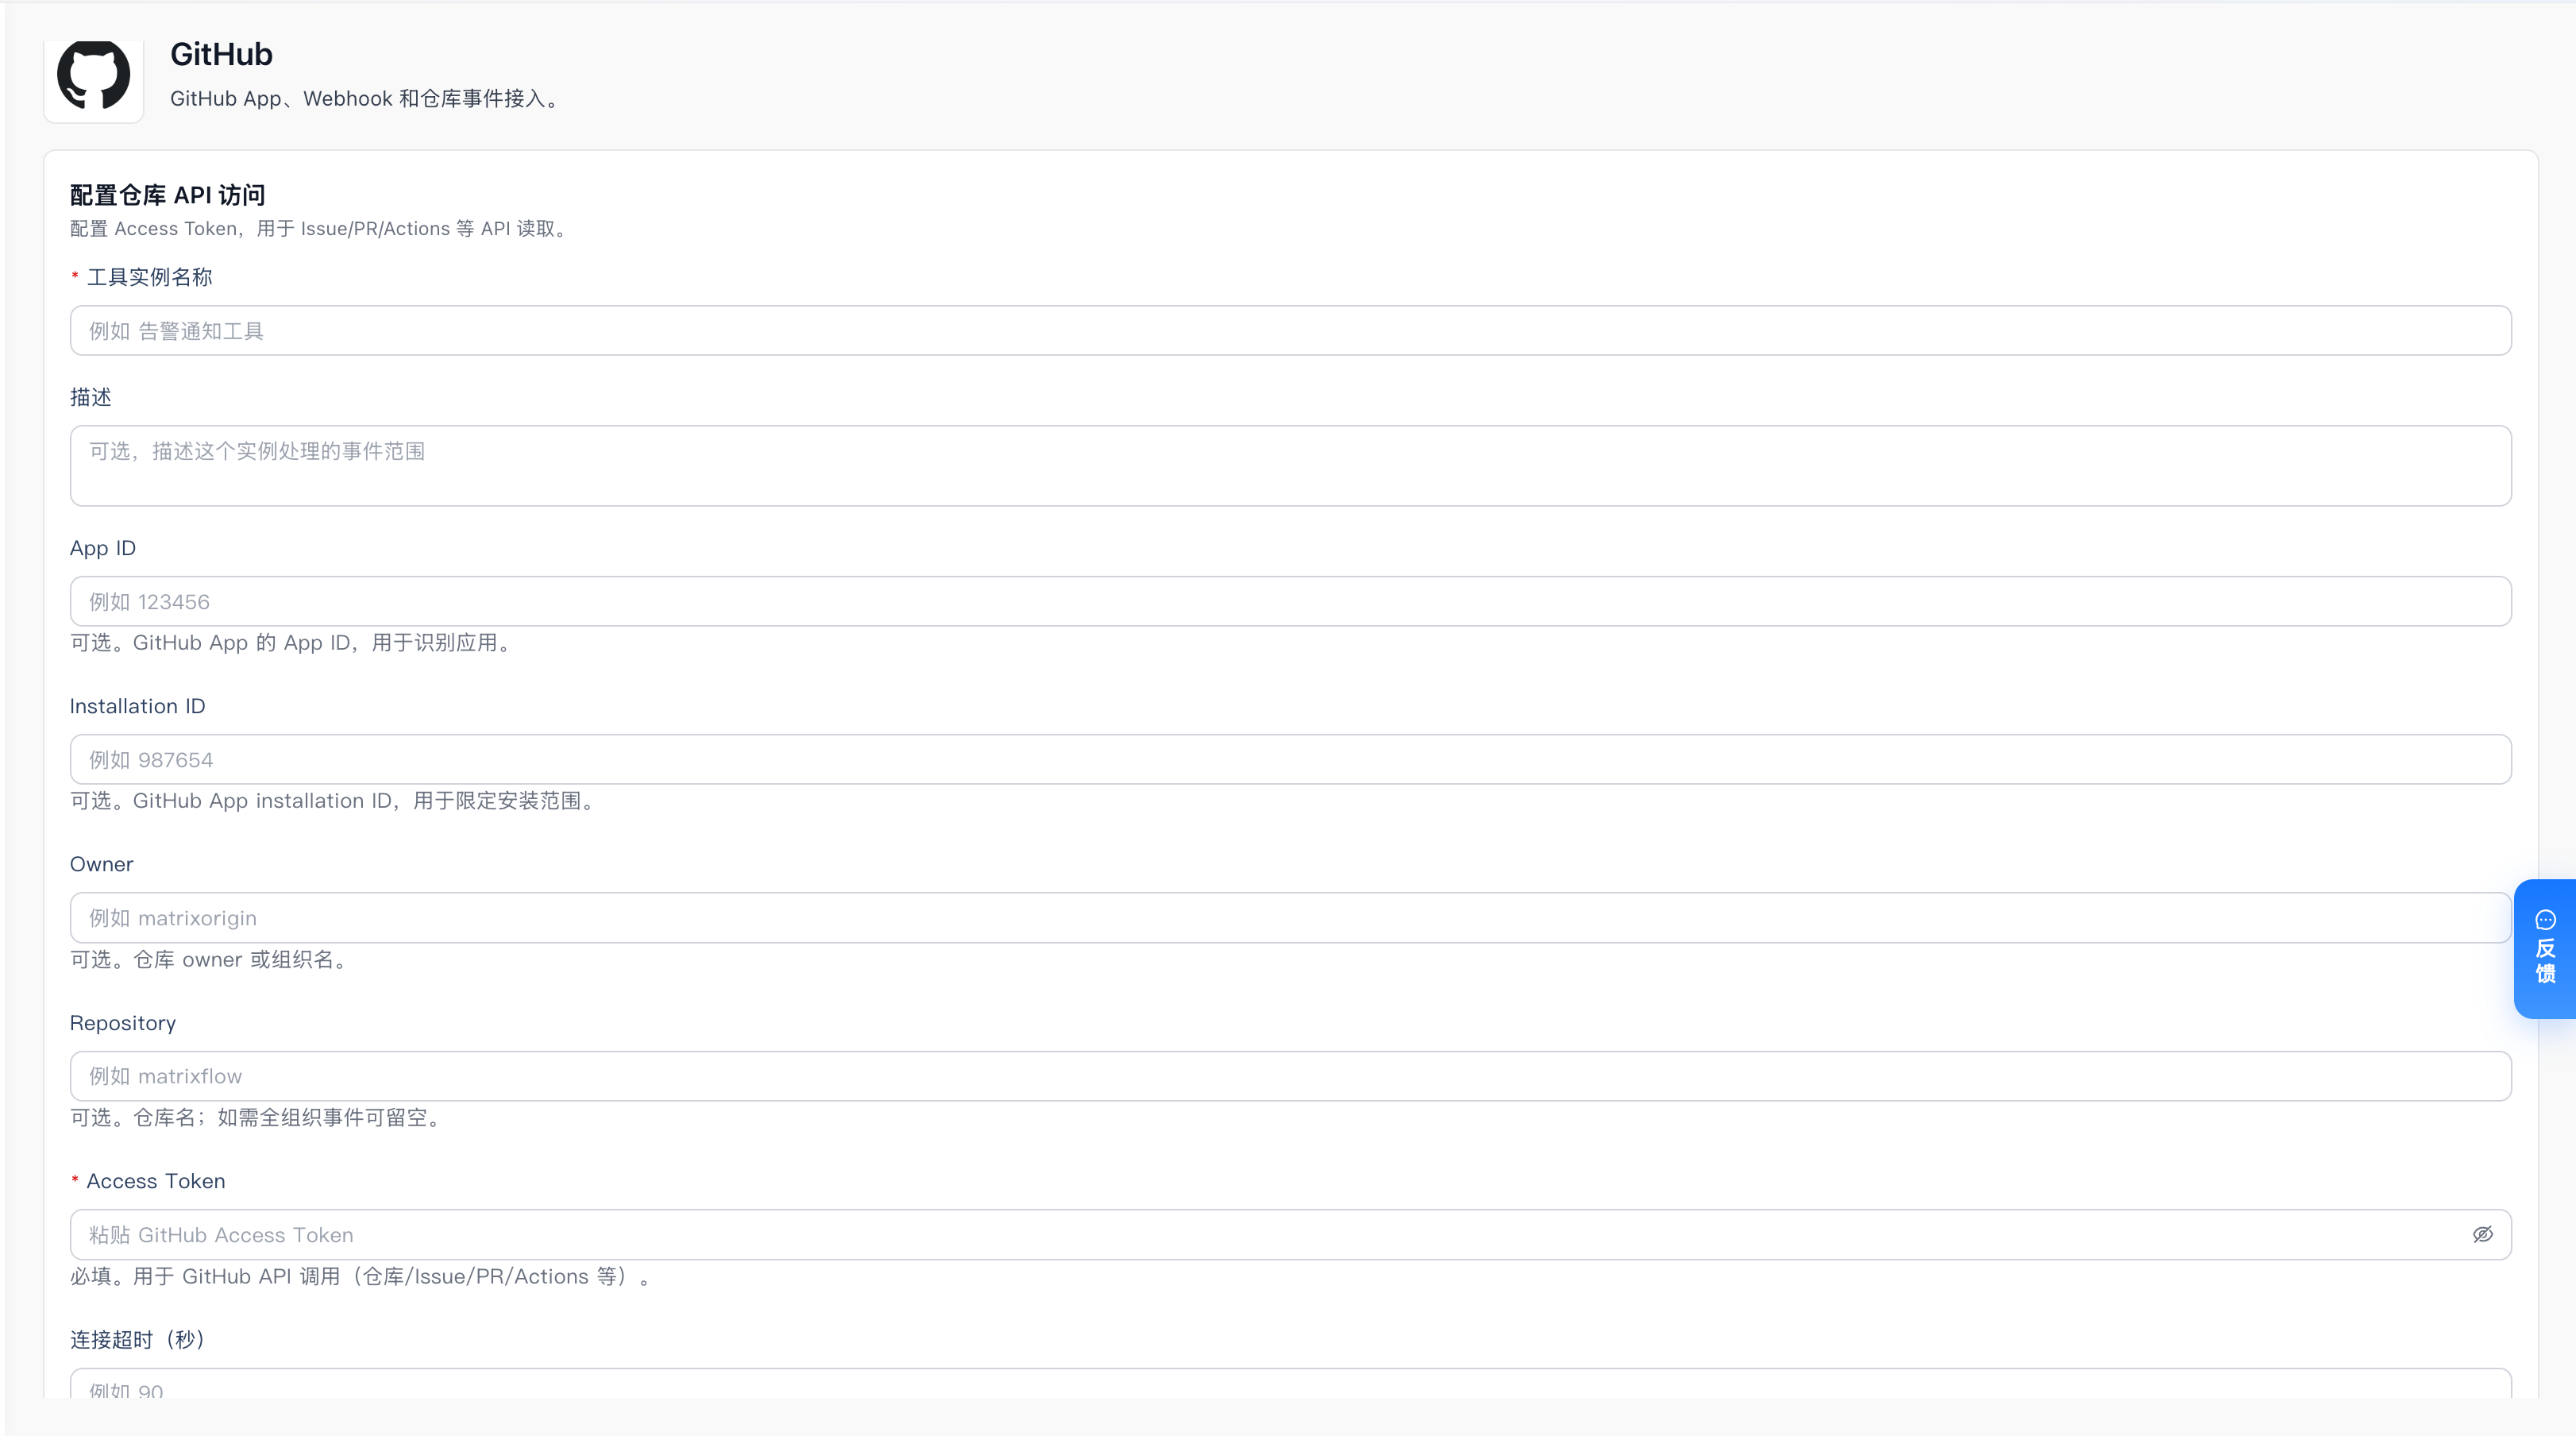Click the '可选。GitHub App 的 App ID' hint text

click(294, 643)
